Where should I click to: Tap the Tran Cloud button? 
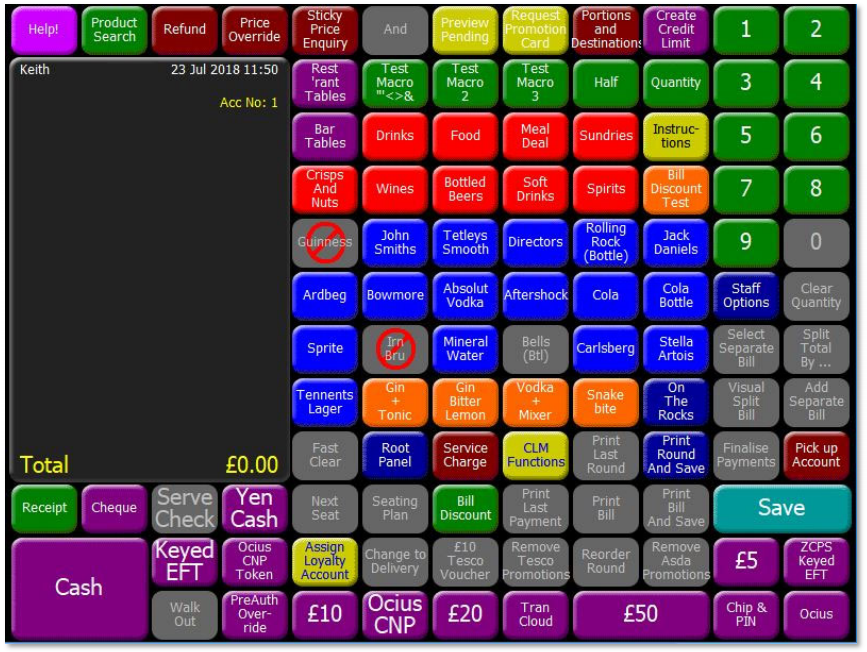pos(535,614)
